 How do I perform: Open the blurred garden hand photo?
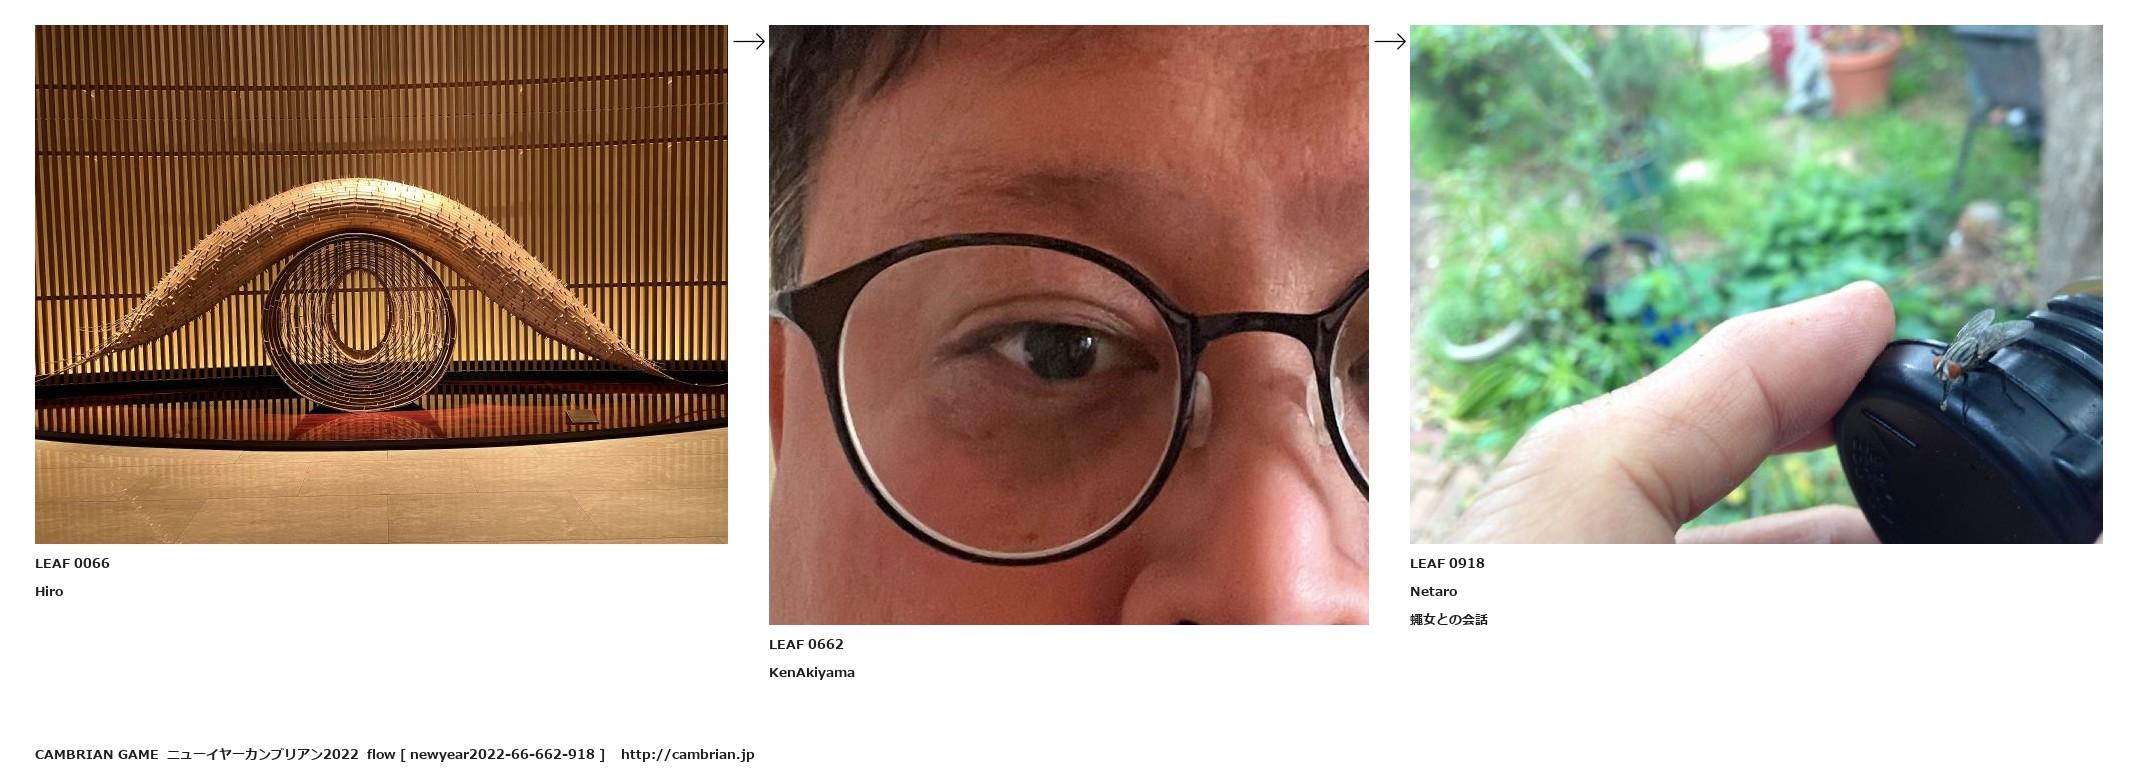pos(1756,284)
